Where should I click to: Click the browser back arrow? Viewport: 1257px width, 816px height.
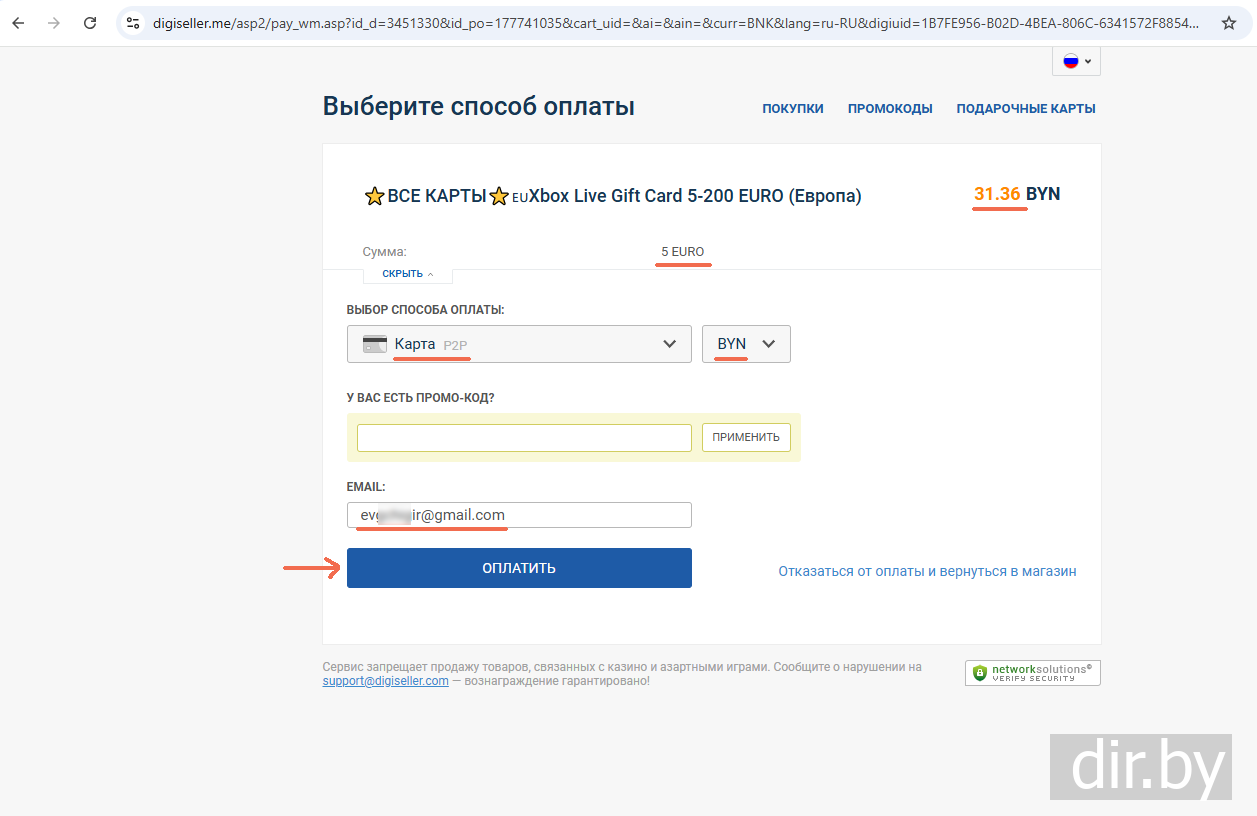[18, 22]
